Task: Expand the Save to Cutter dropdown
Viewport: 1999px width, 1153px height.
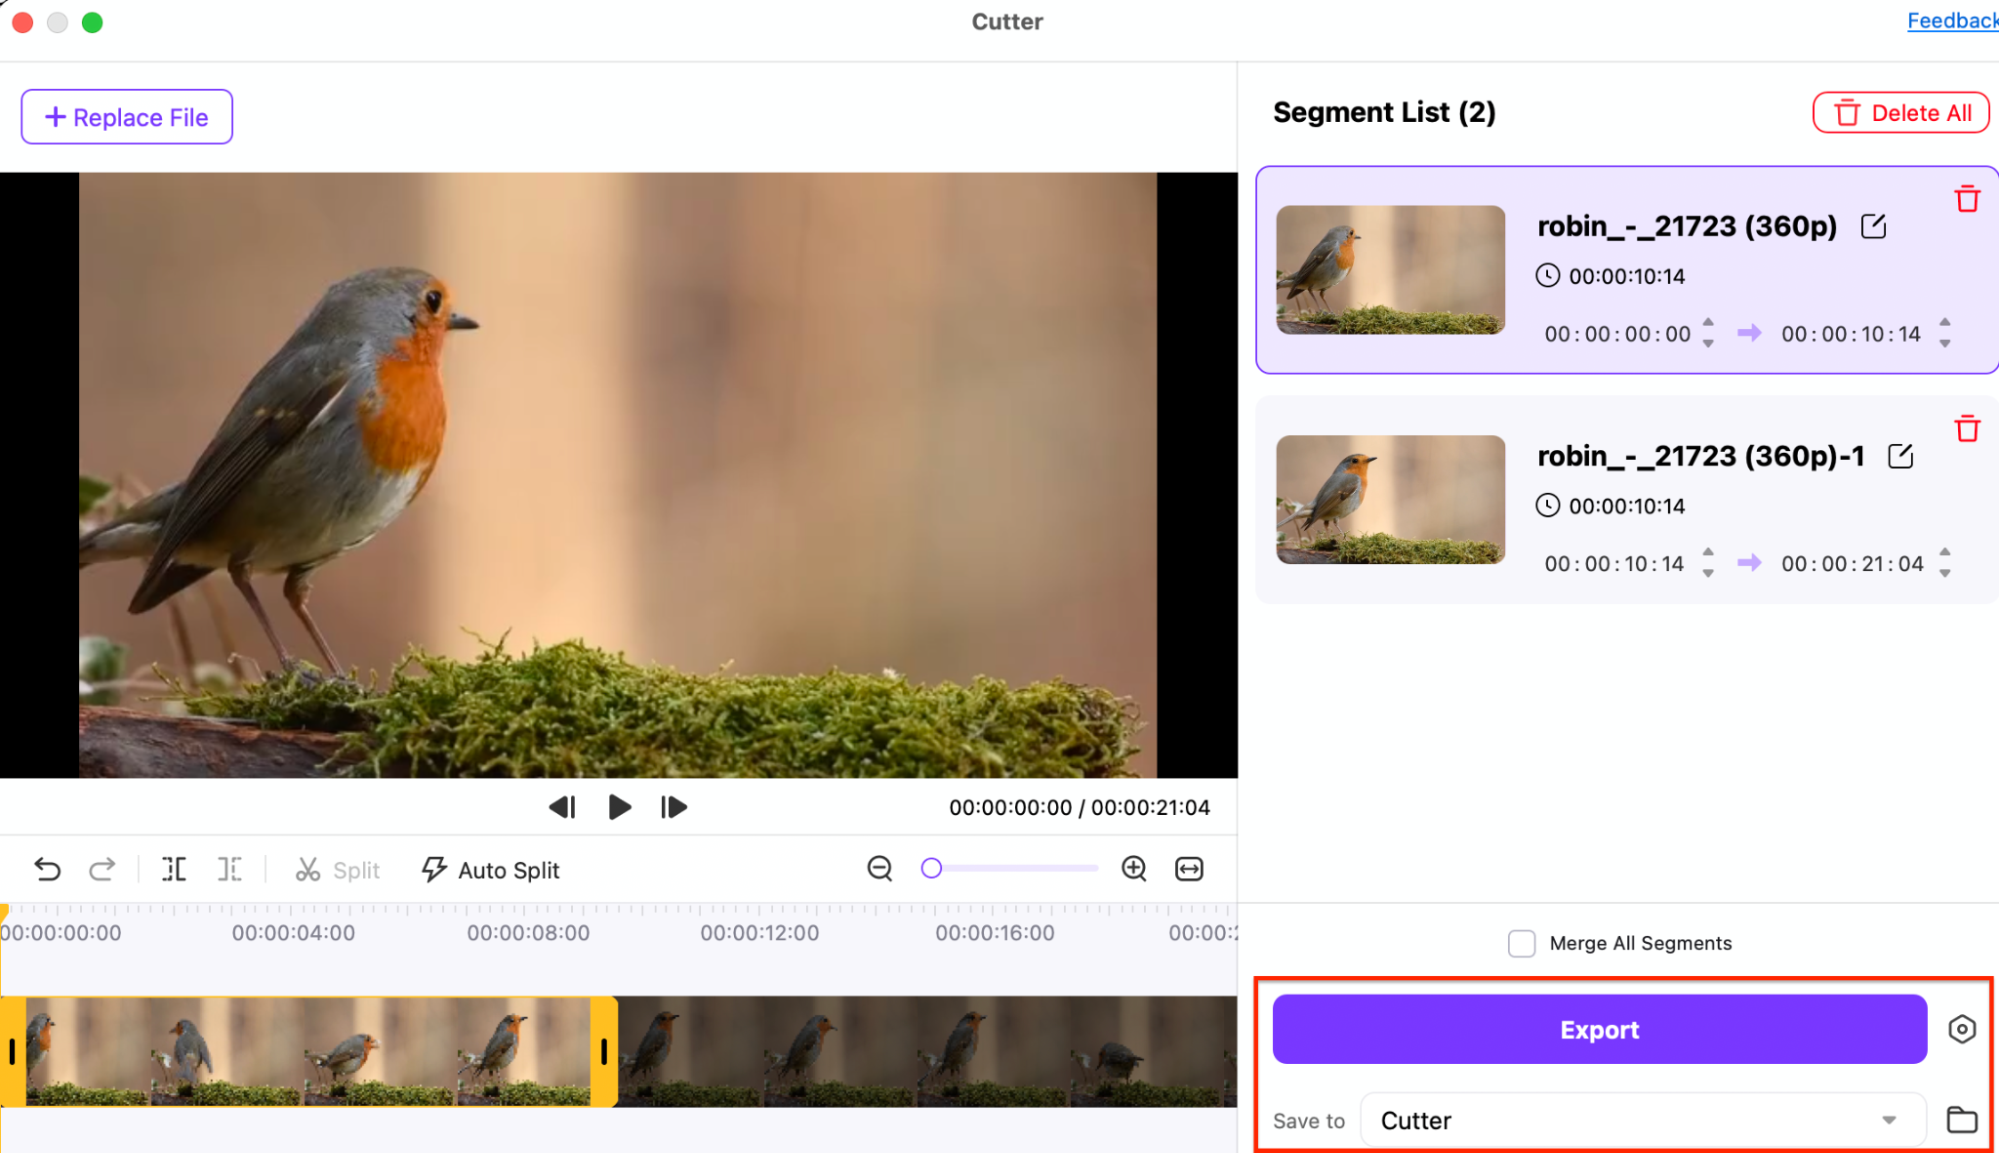Action: click(x=1888, y=1120)
